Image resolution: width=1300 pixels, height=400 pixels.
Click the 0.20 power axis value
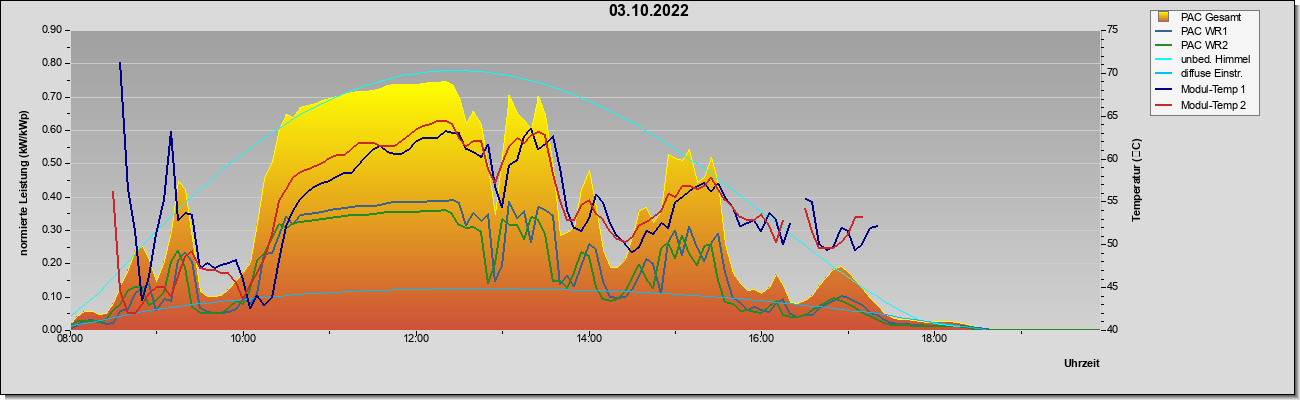pyautogui.click(x=52, y=263)
